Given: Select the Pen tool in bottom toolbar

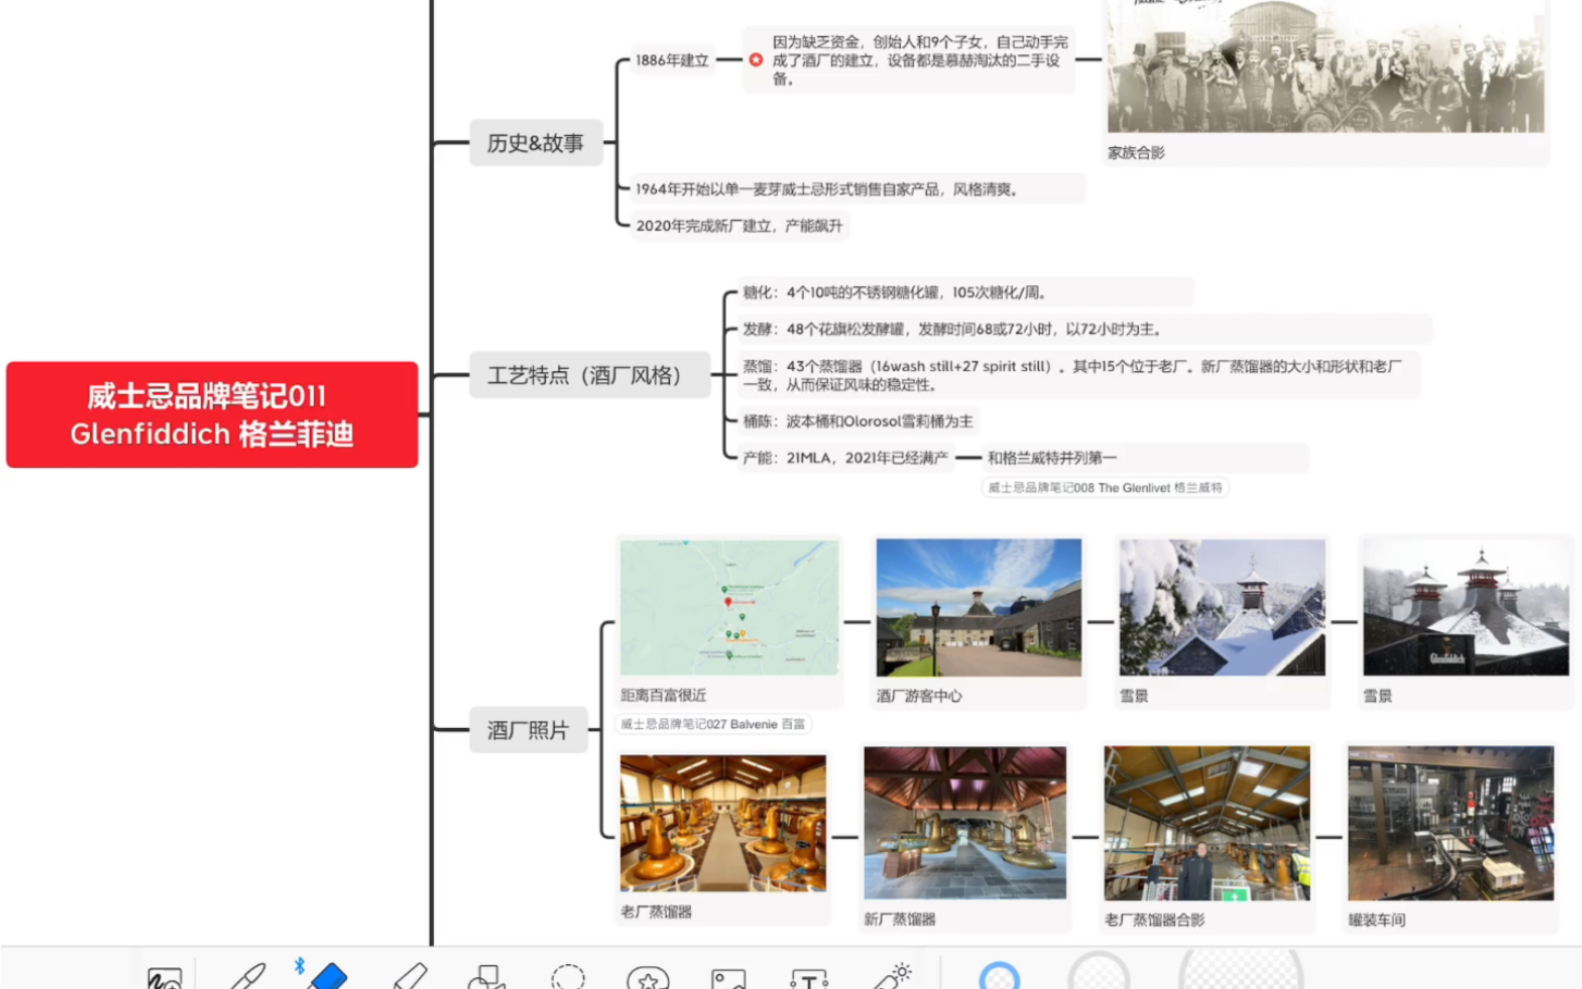Looking at the screenshot, I should (247, 975).
